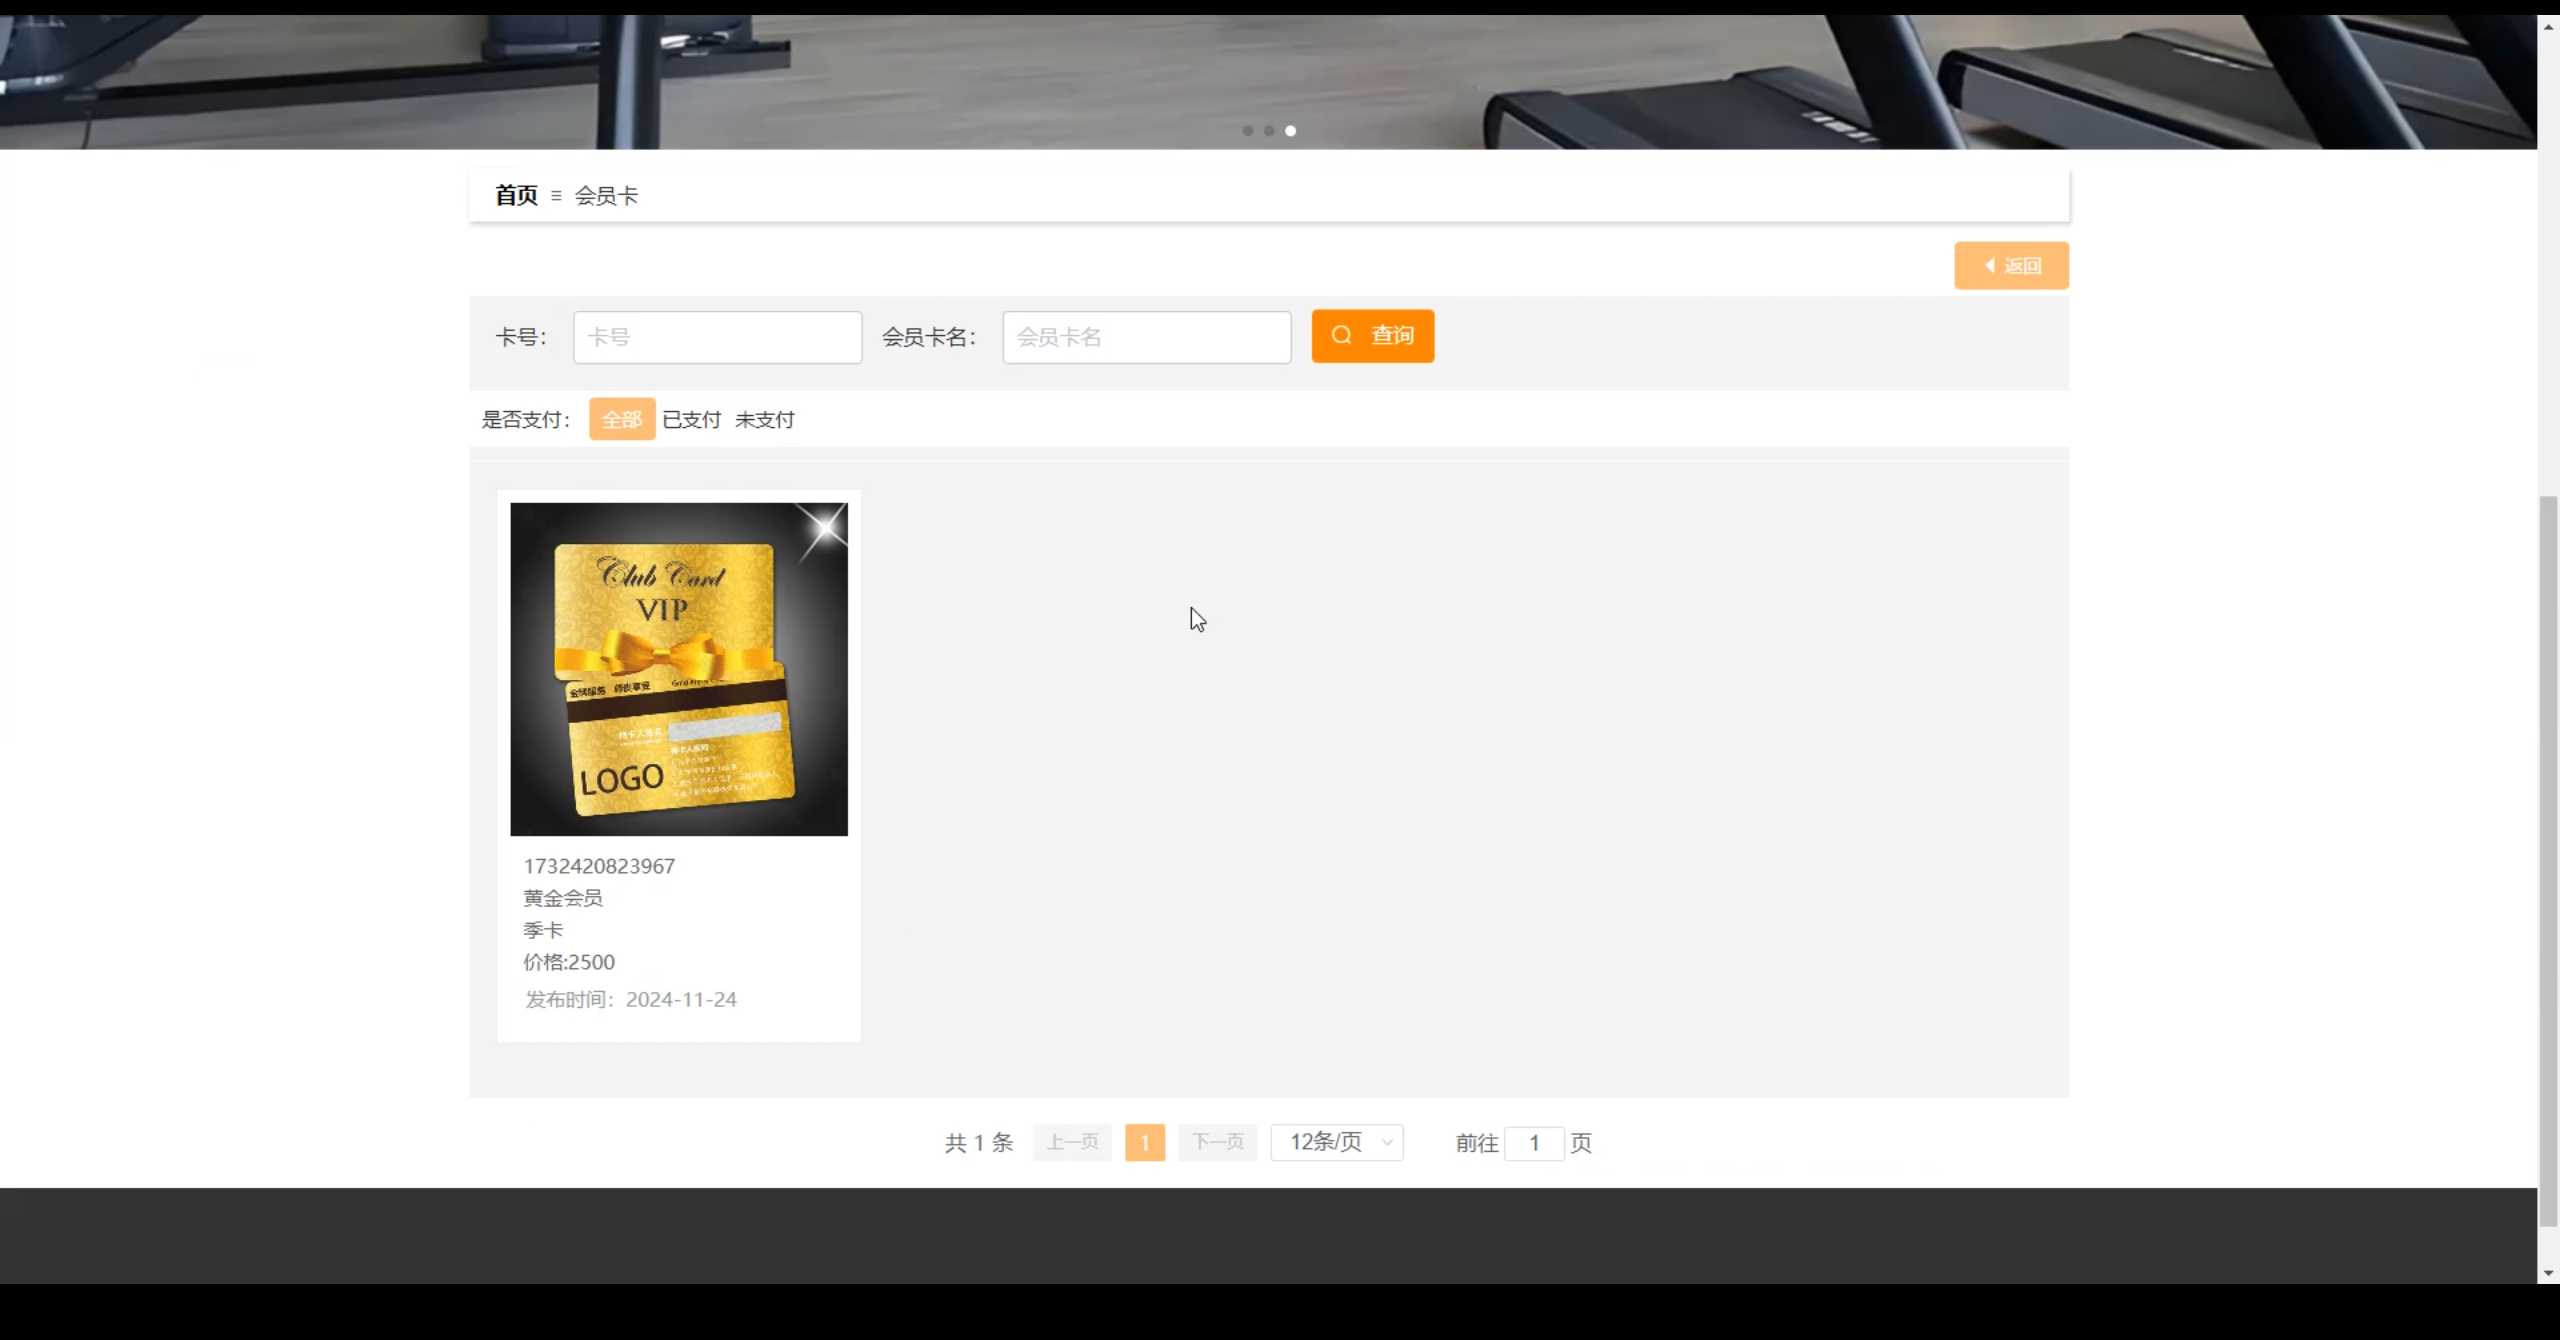Screen dimensions: 2560x1340
Task: Open the 12条/页 page size dropdown
Action: pyautogui.click(x=1326, y=1142)
